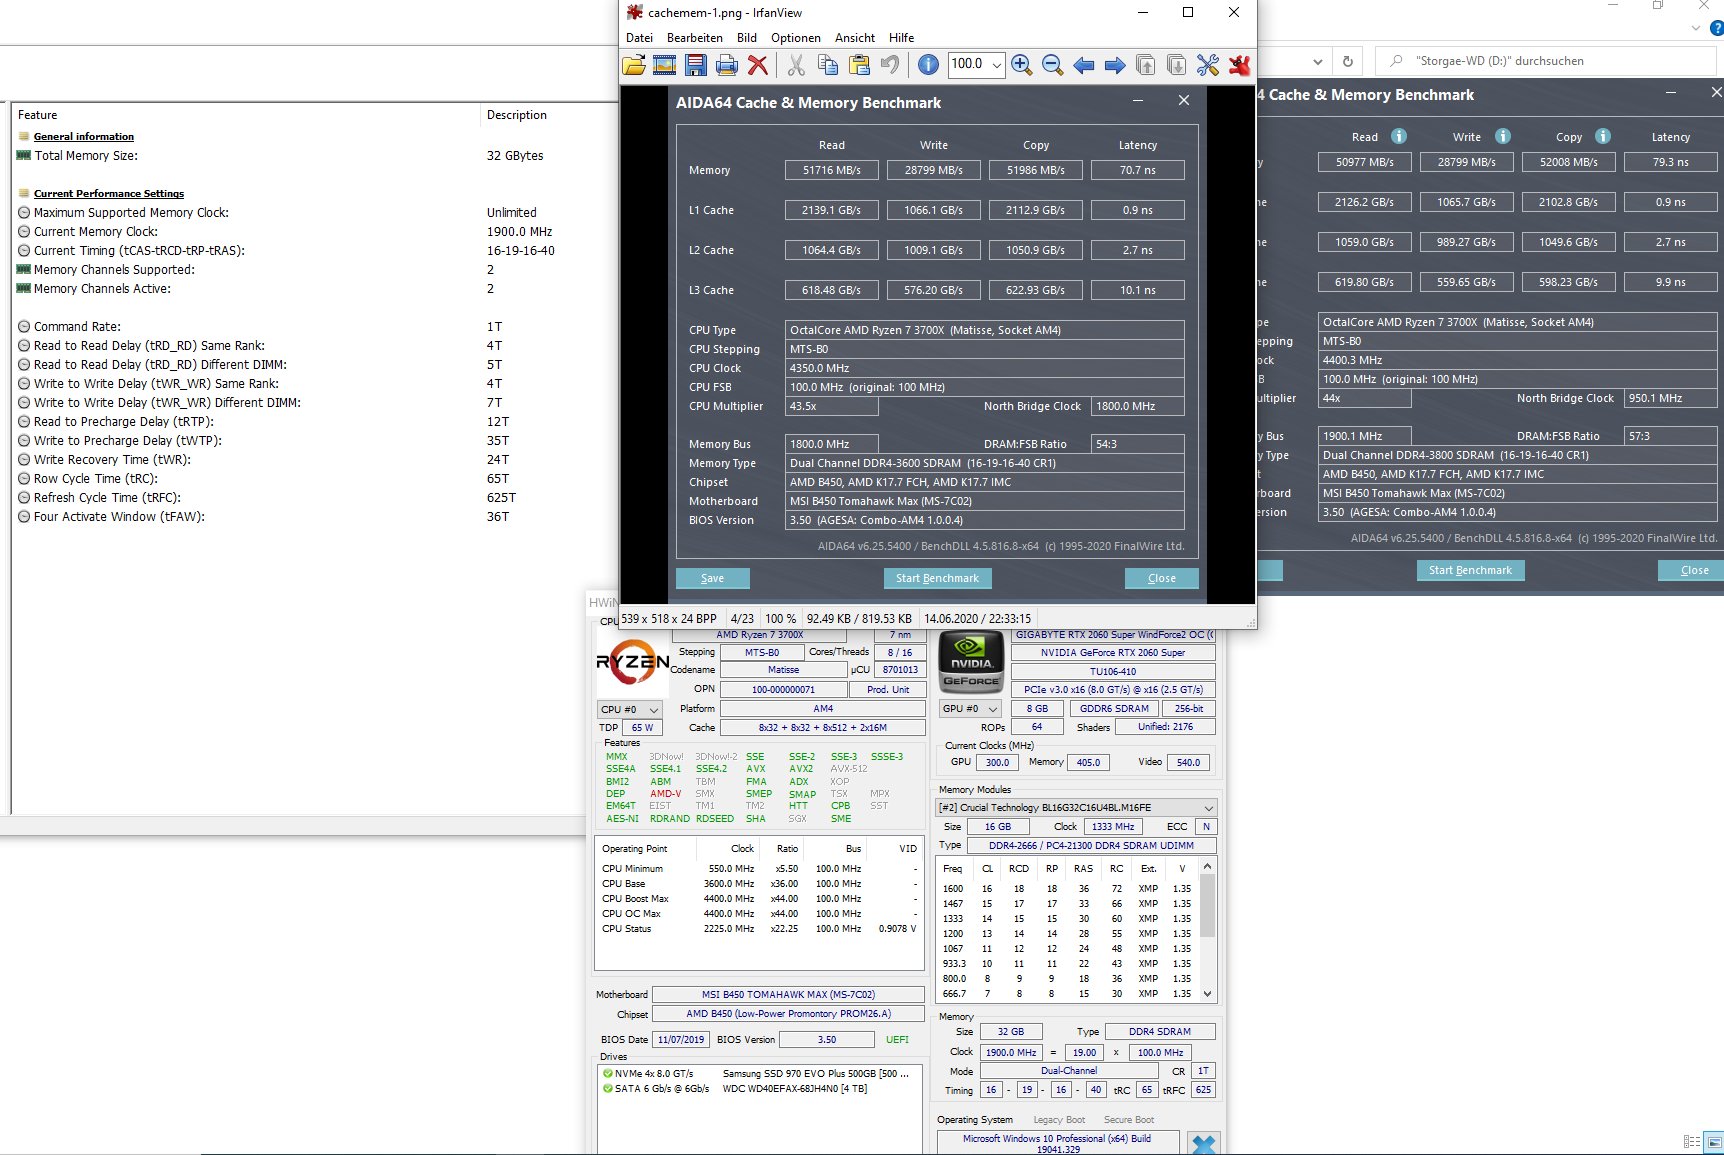Open IrfanView settings with the wrench icon
1724x1155 pixels.
1208,65
